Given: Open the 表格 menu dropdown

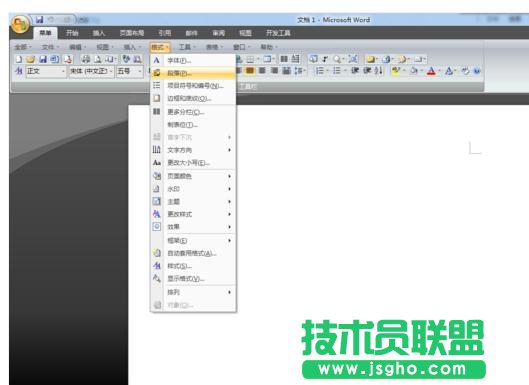Looking at the screenshot, I should click(214, 47).
